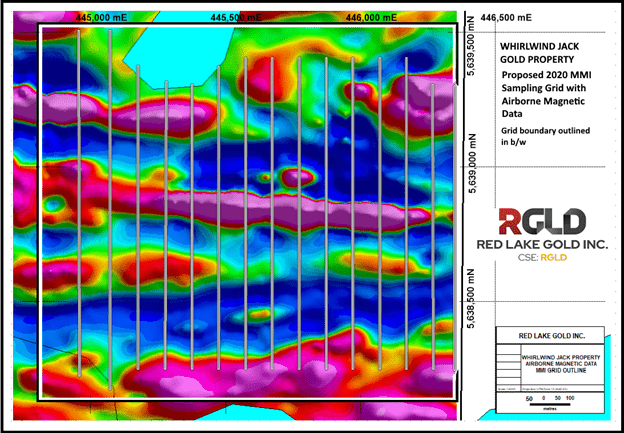Click the red R in the RGLD logo
This screenshot has height=433, width=624.
[x=510, y=222]
